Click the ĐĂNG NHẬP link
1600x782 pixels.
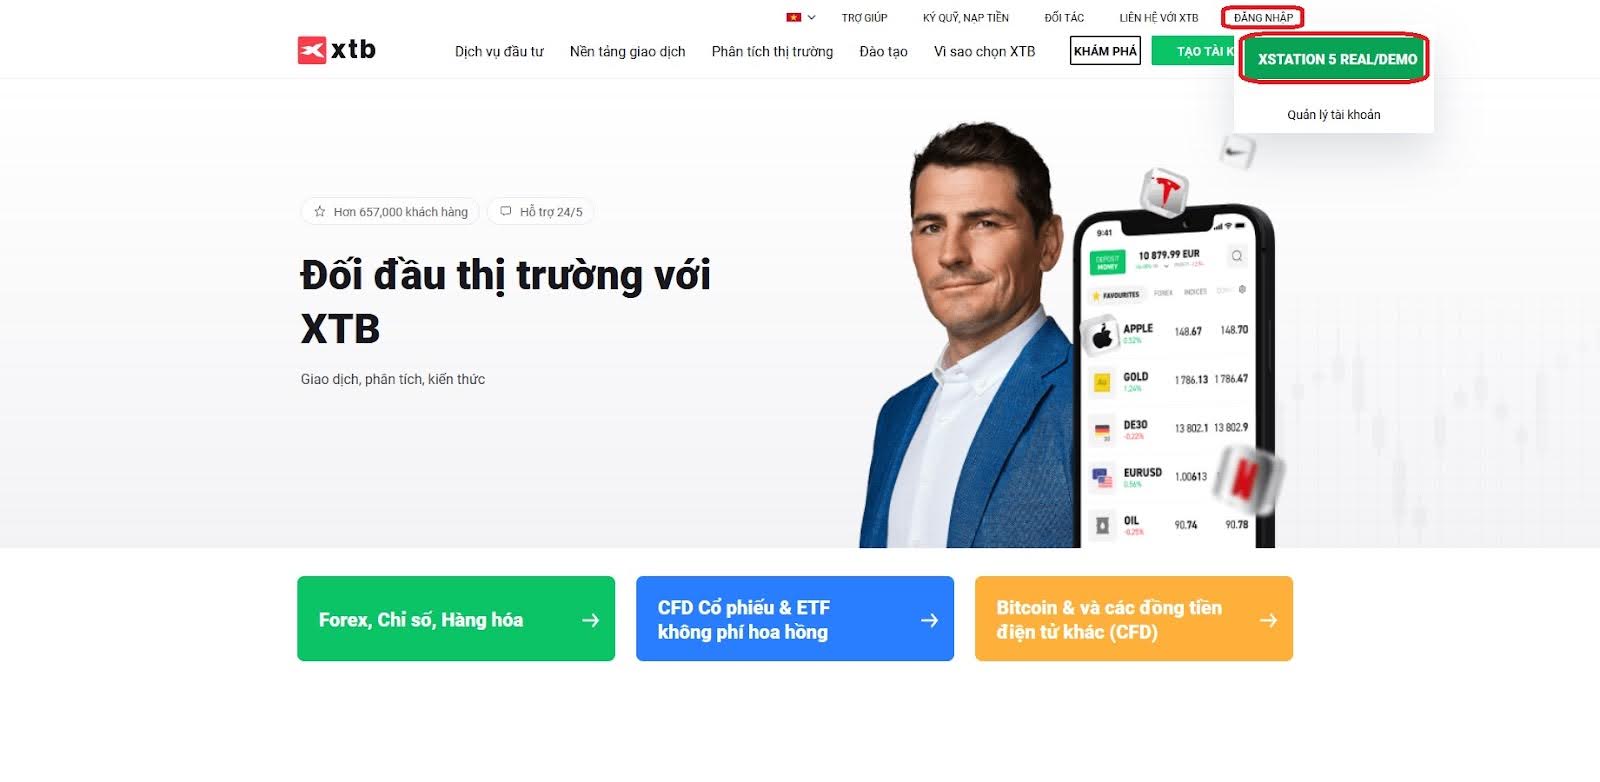click(x=1263, y=17)
